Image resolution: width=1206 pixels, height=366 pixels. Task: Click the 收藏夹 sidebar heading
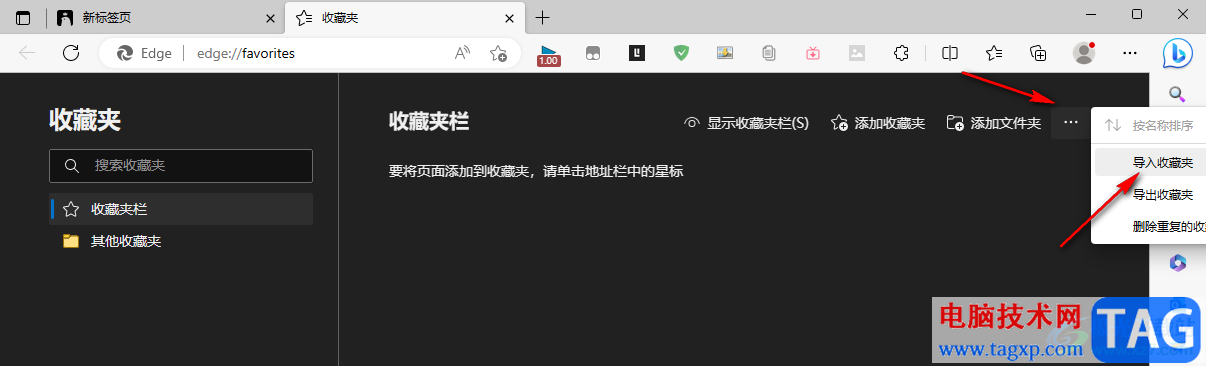(85, 121)
